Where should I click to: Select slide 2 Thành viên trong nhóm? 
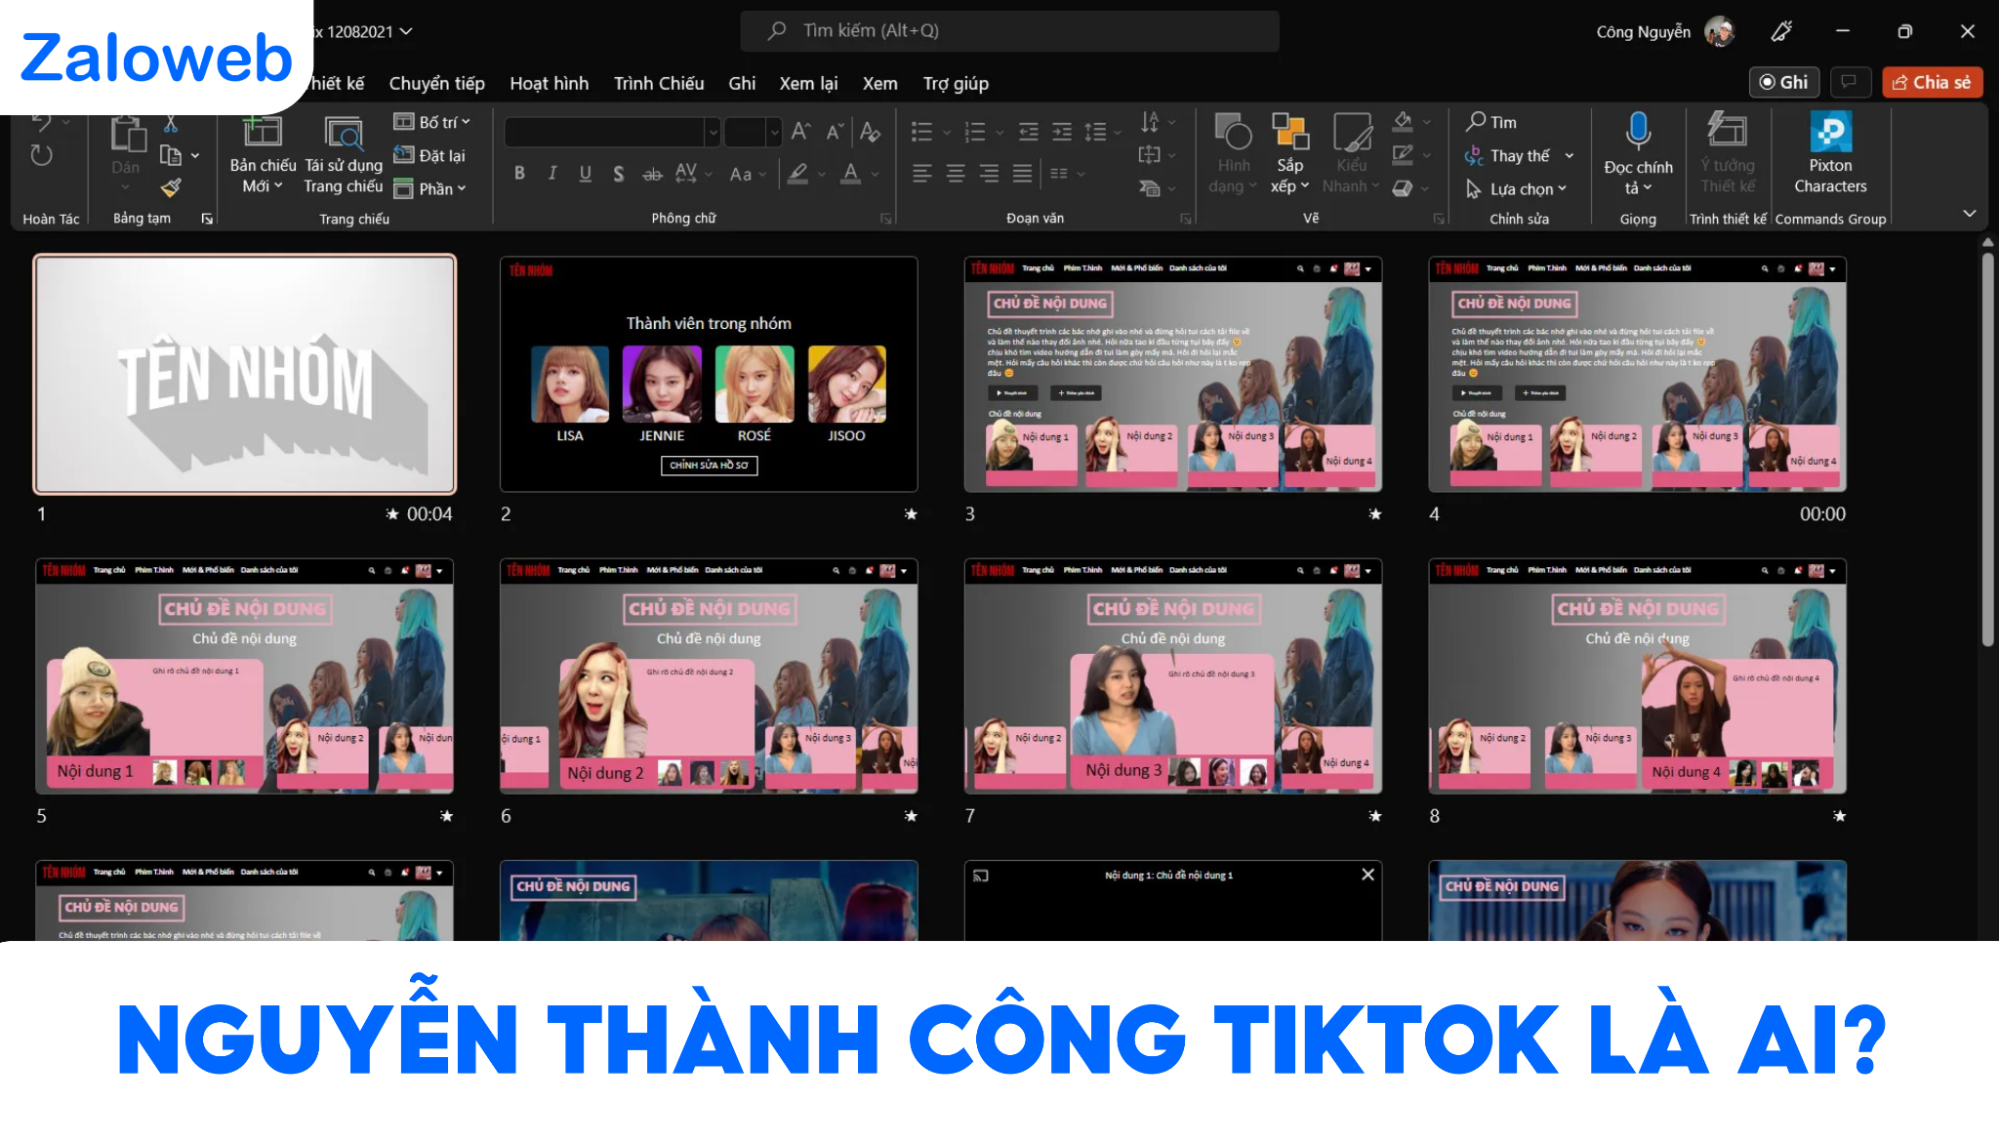click(x=709, y=374)
